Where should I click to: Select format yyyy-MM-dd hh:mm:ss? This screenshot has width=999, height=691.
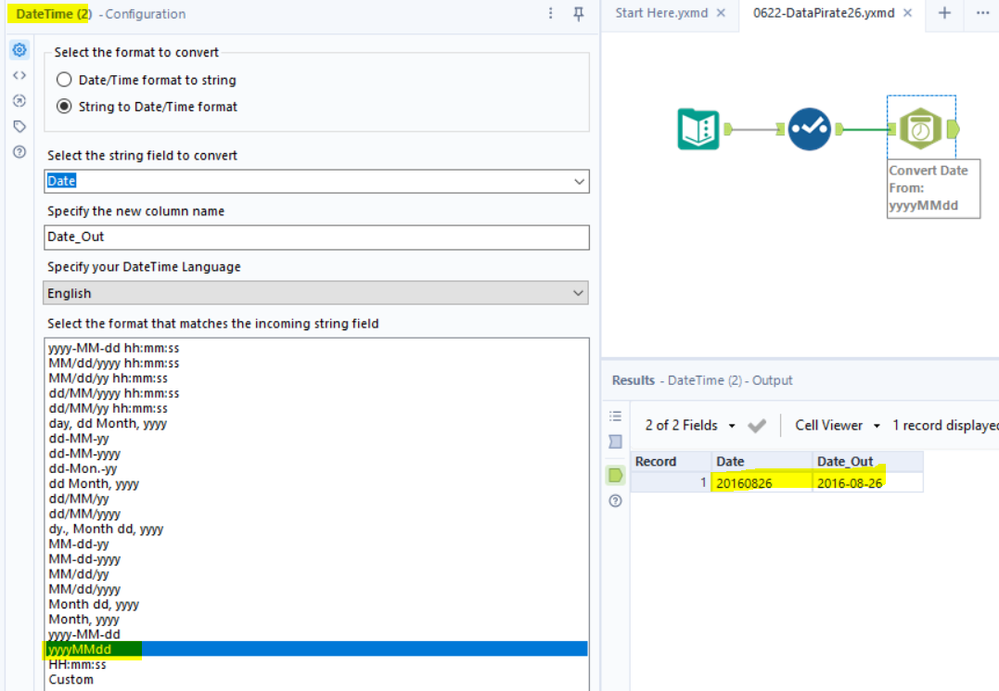tap(114, 348)
